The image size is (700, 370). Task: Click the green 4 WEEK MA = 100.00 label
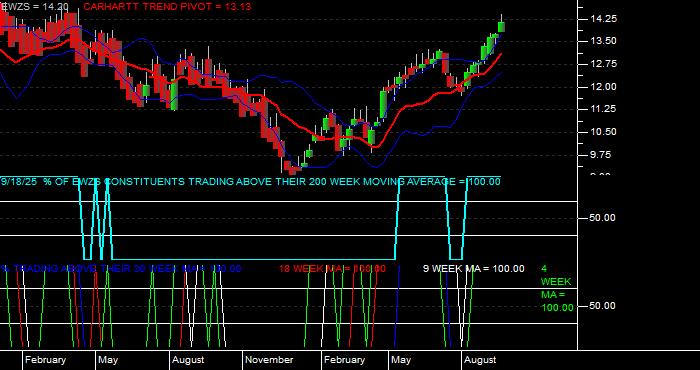tap(557, 288)
